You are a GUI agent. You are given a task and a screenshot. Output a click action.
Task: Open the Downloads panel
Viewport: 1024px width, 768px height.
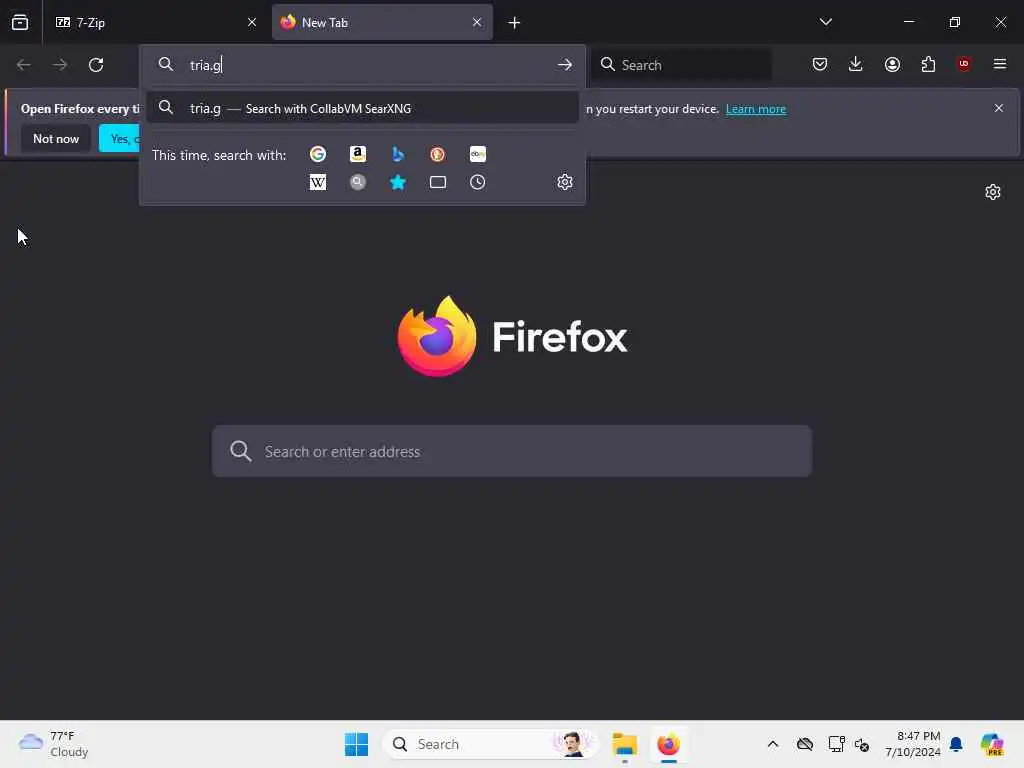point(856,64)
